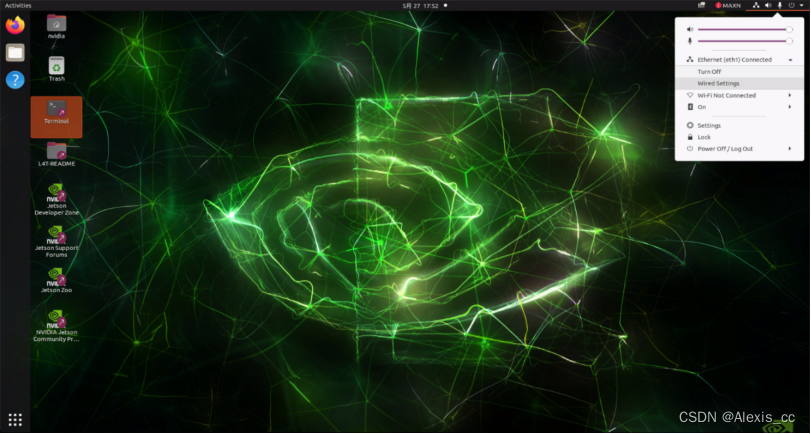
Task: Expand the Bluetooth On submenu
Action: pyautogui.click(x=739, y=107)
